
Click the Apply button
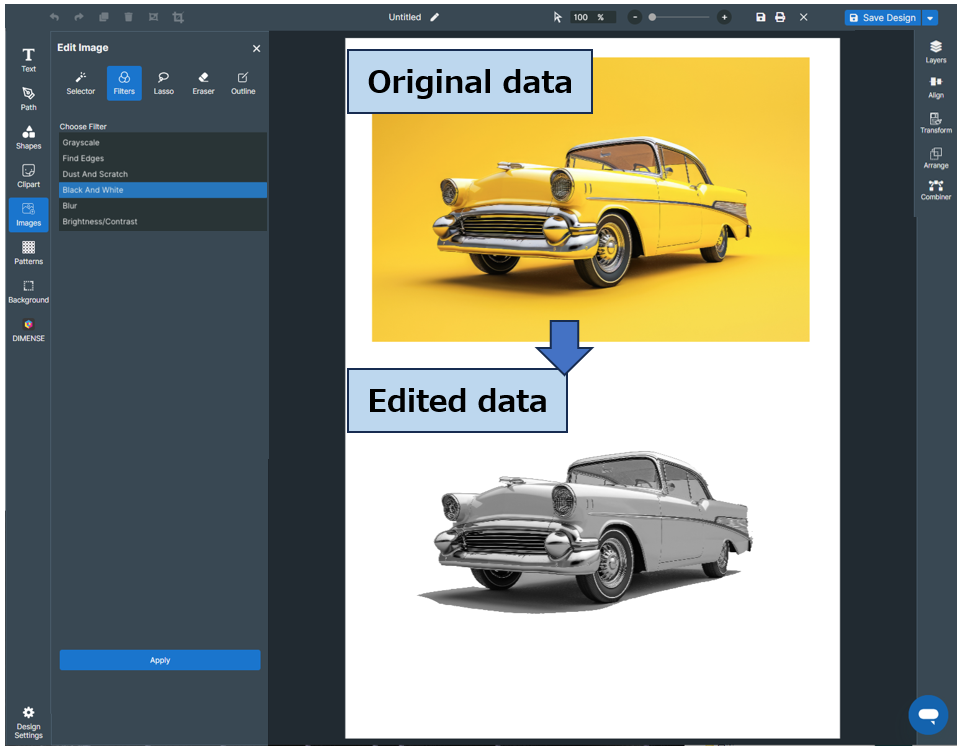tap(160, 660)
